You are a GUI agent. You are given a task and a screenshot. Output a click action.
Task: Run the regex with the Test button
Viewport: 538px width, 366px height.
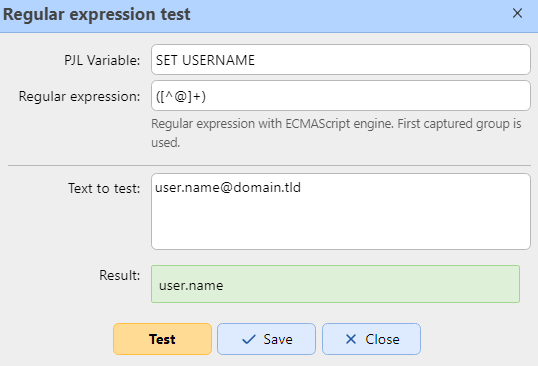[162, 339]
